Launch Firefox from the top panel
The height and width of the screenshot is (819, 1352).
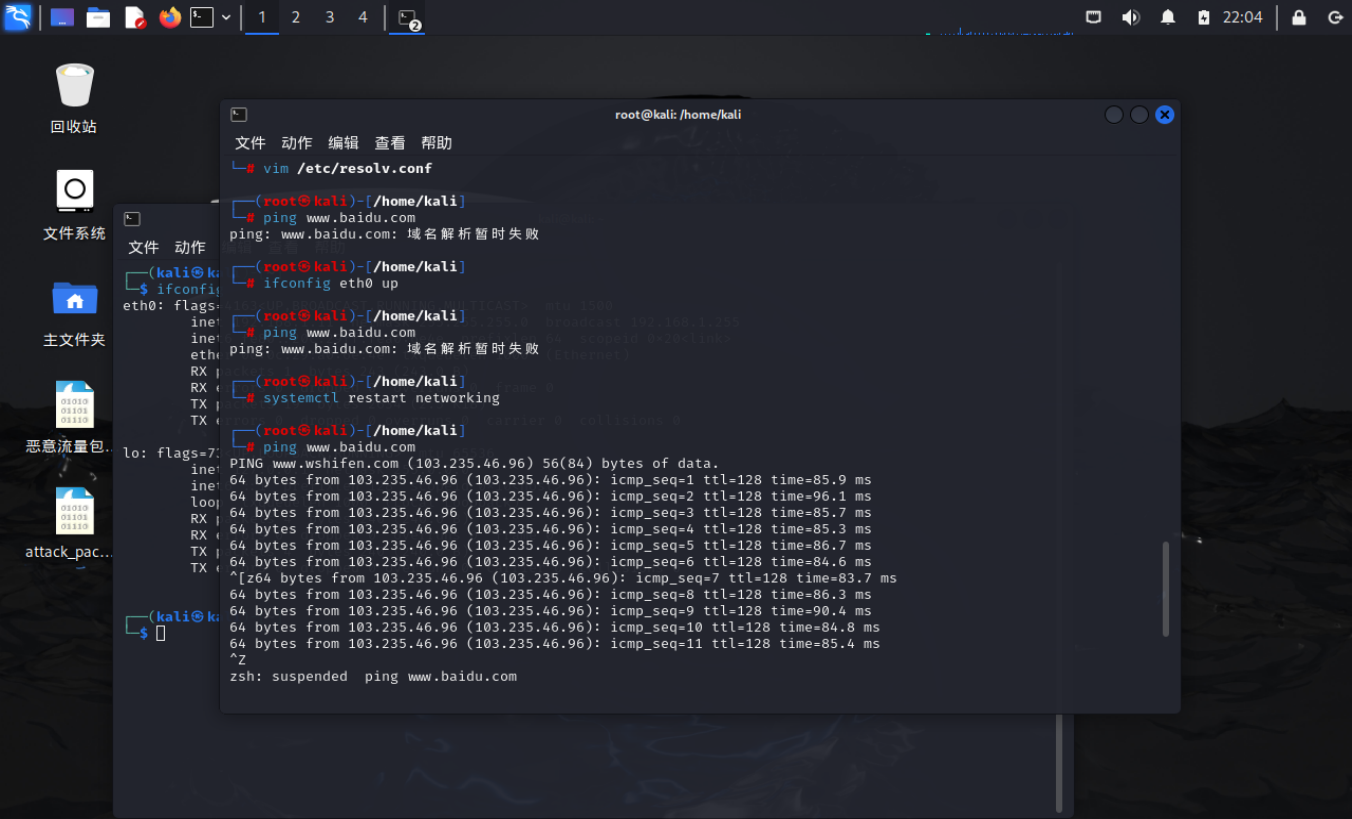click(x=170, y=17)
